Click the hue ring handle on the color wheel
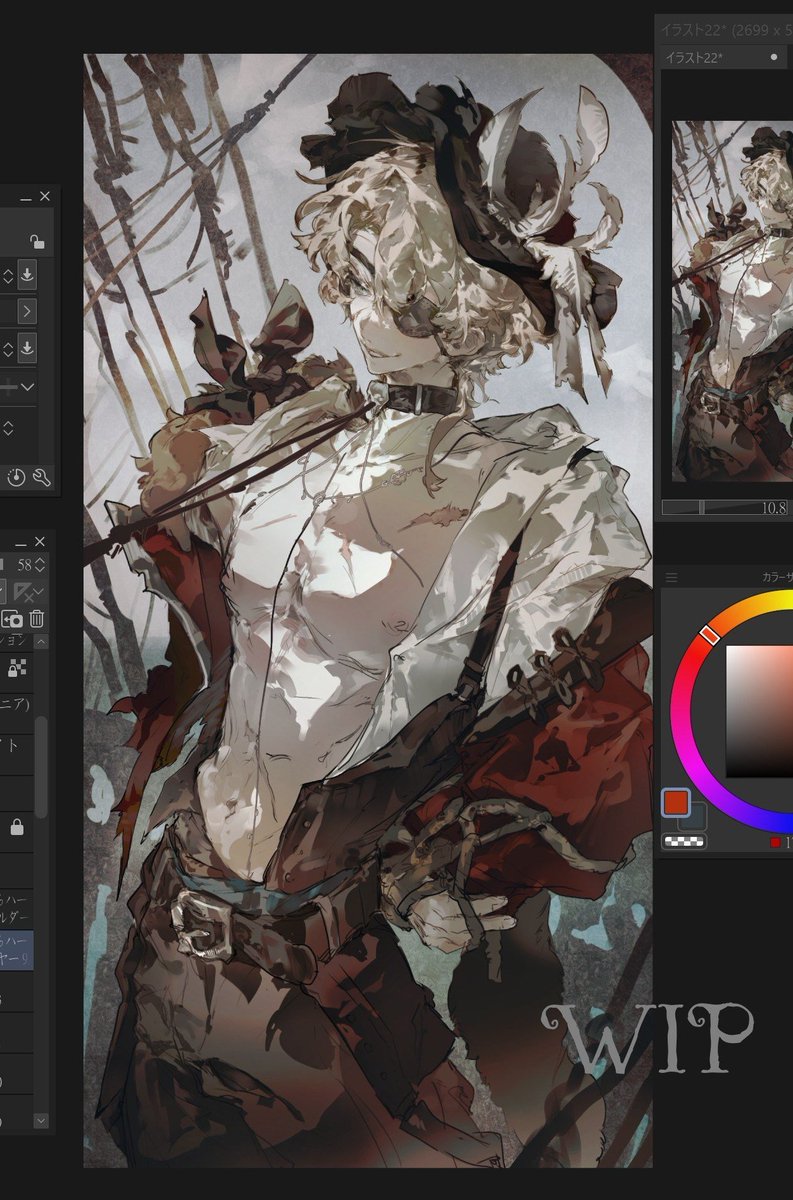793x1200 pixels. pyautogui.click(x=709, y=634)
